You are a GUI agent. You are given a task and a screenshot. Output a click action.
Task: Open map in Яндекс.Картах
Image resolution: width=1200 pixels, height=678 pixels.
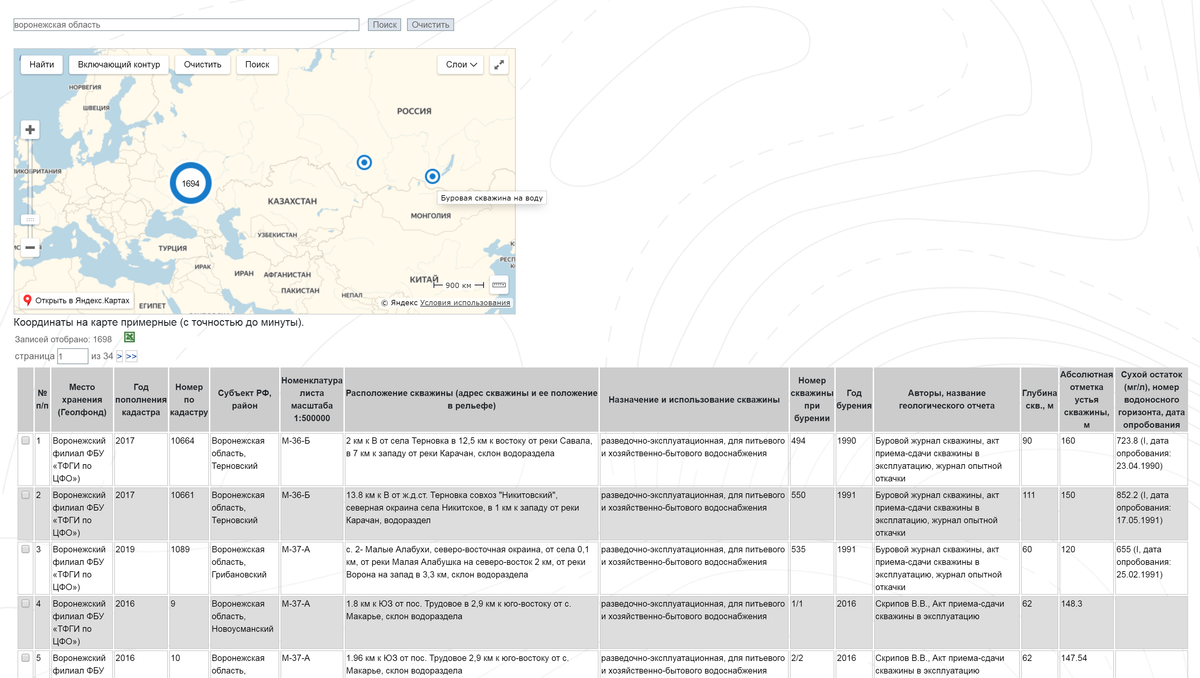click(x=77, y=300)
